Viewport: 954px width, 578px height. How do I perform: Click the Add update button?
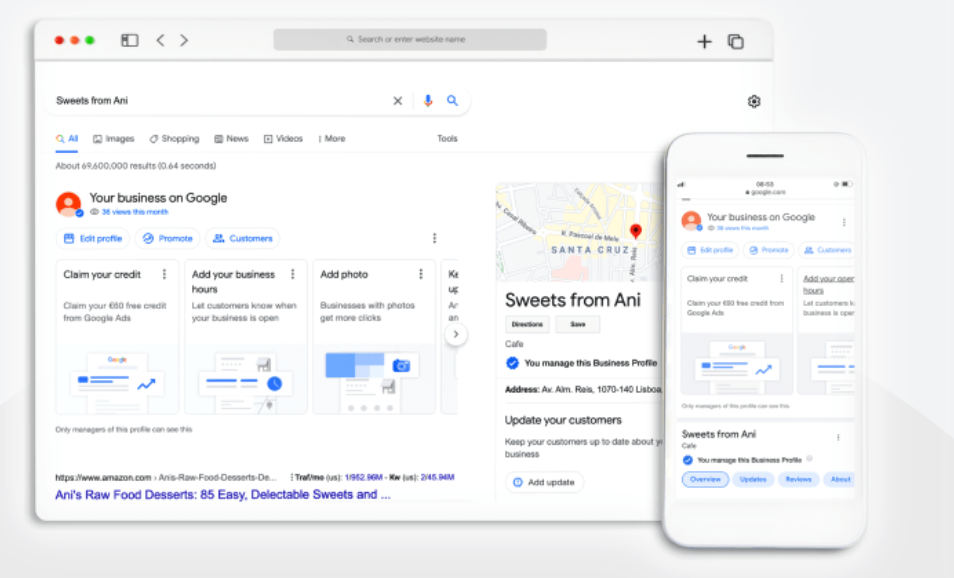pos(544,482)
